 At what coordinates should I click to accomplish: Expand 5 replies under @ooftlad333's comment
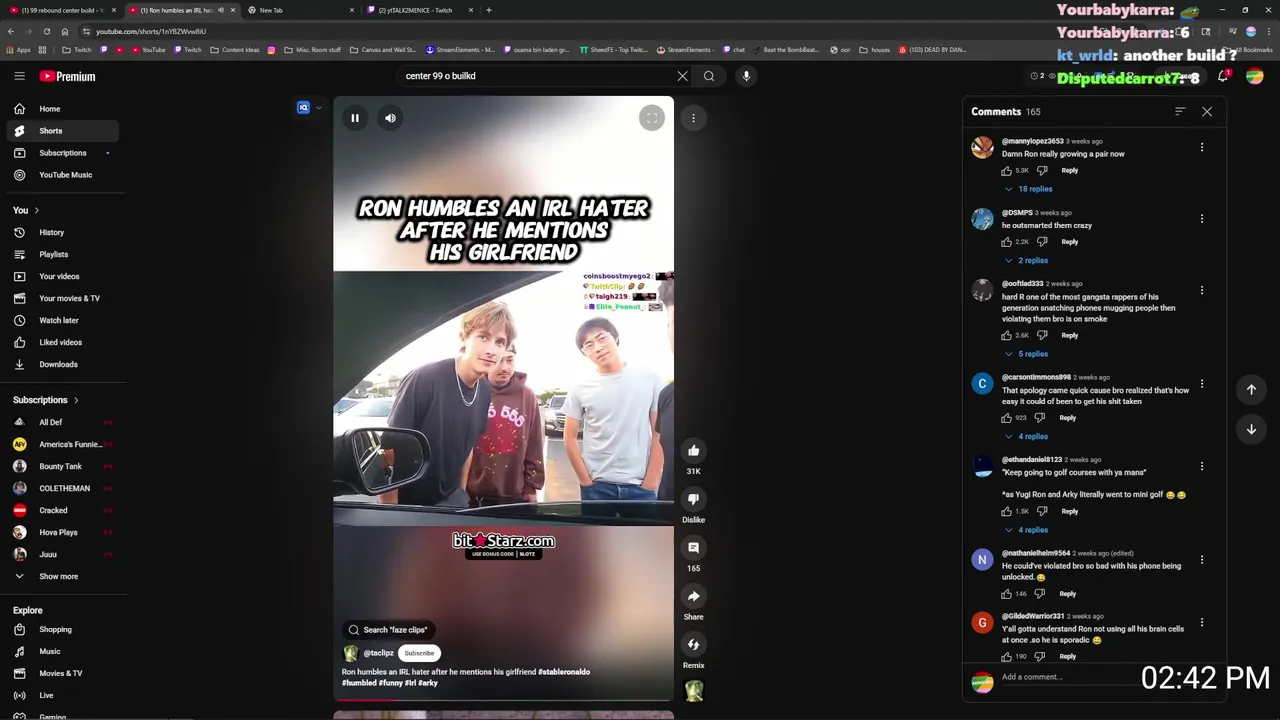click(1027, 354)
